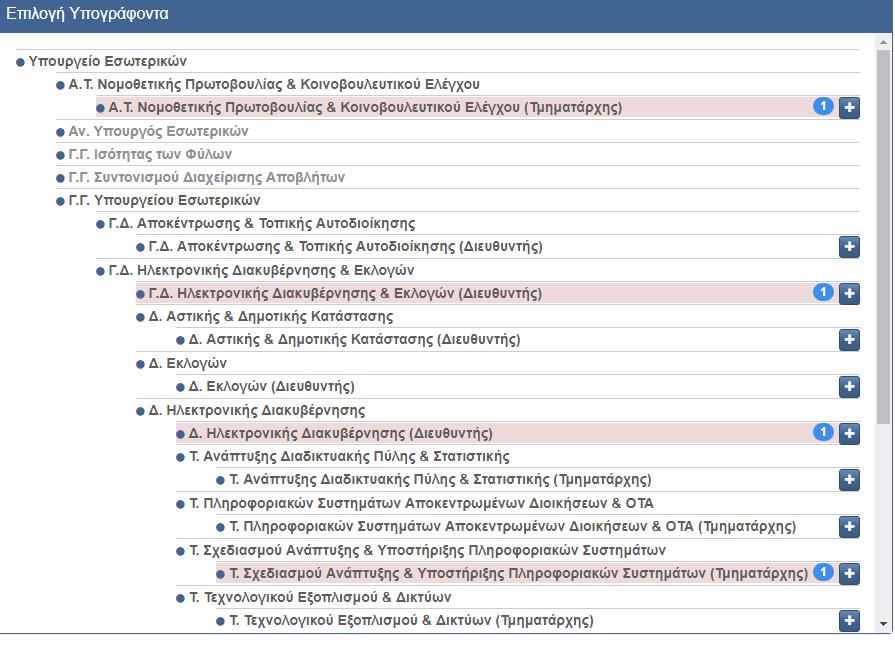Select Τ. Τεχνολογικού Εξοπλισμού & Δικτύων unit label
895x670 pixels.
[x=320, y=597]
